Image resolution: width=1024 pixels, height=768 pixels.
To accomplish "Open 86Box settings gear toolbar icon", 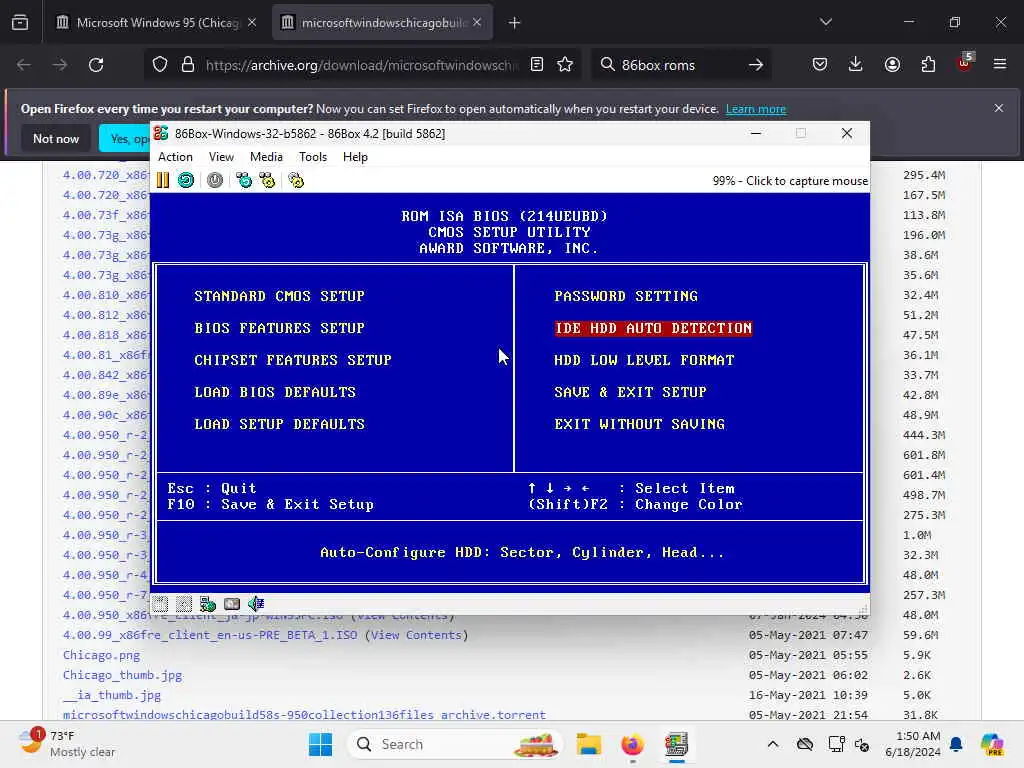I will pos(296,180).
